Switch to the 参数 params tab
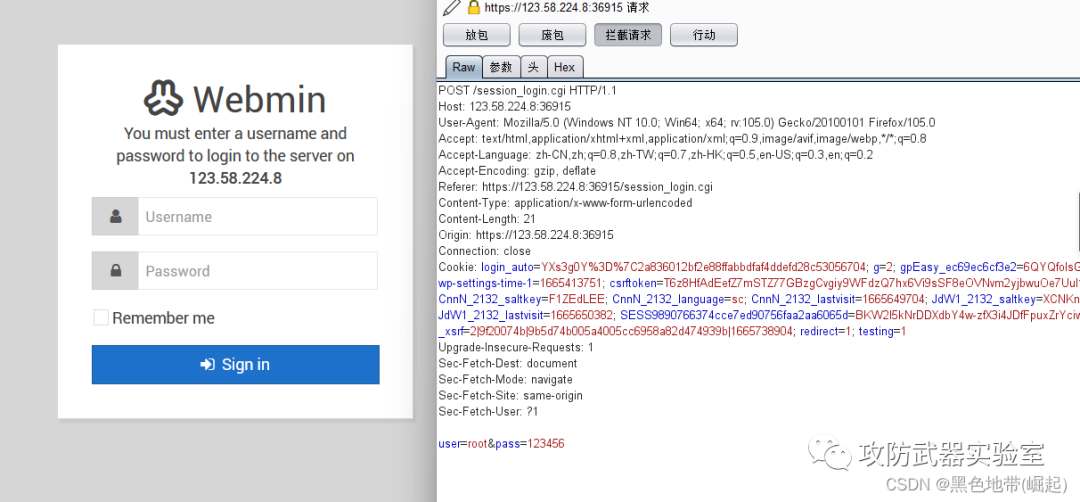Screen dimensions: 1080x502 [x=501, y=67]
